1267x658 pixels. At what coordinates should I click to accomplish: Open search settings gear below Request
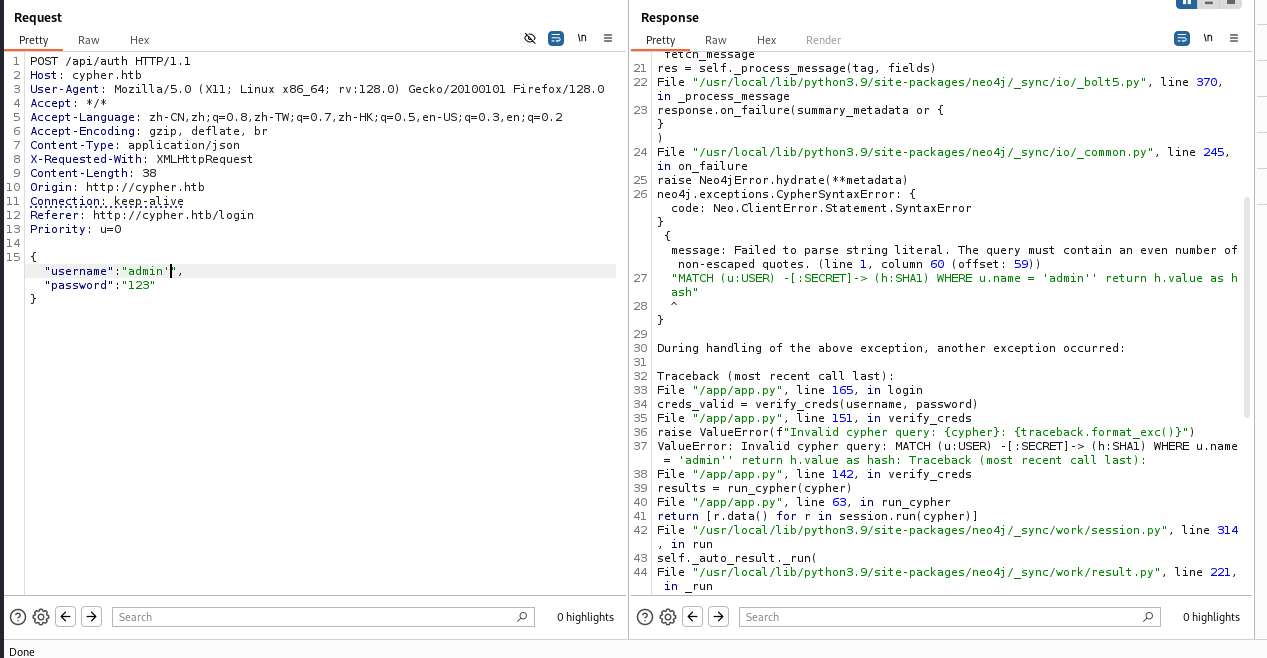(41, 617)
